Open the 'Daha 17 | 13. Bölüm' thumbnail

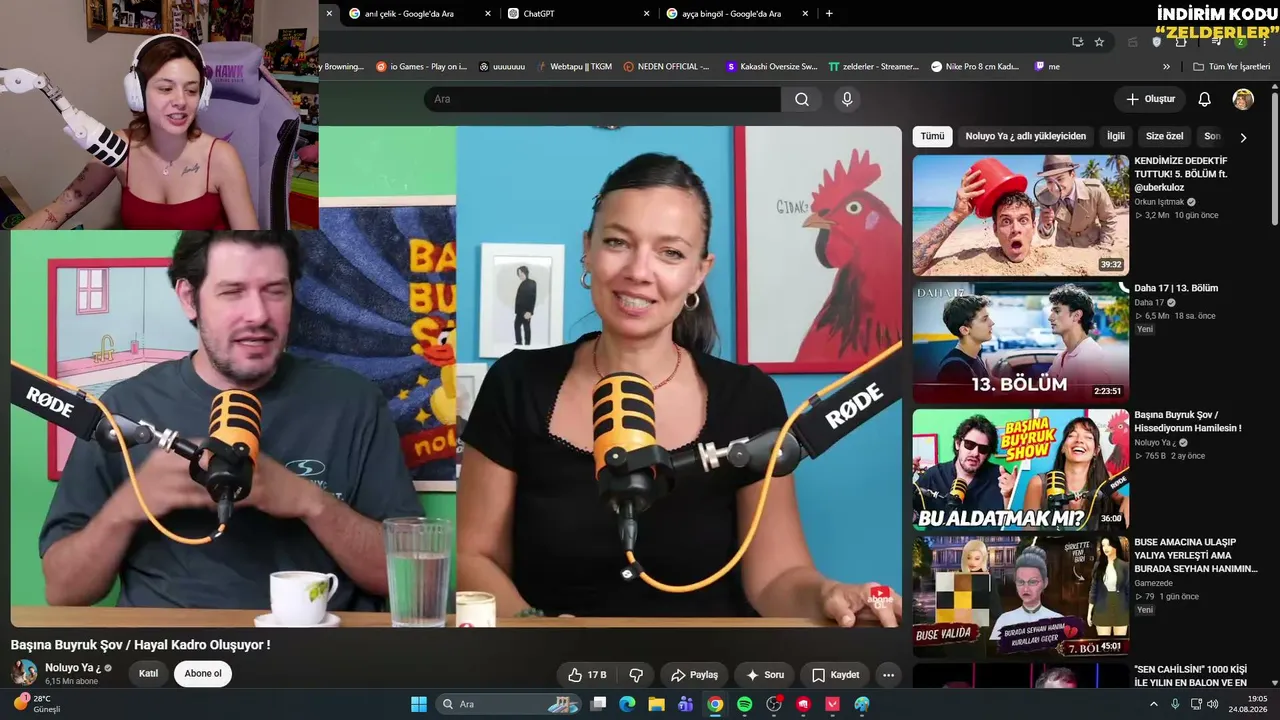[x=1020, y=342]
